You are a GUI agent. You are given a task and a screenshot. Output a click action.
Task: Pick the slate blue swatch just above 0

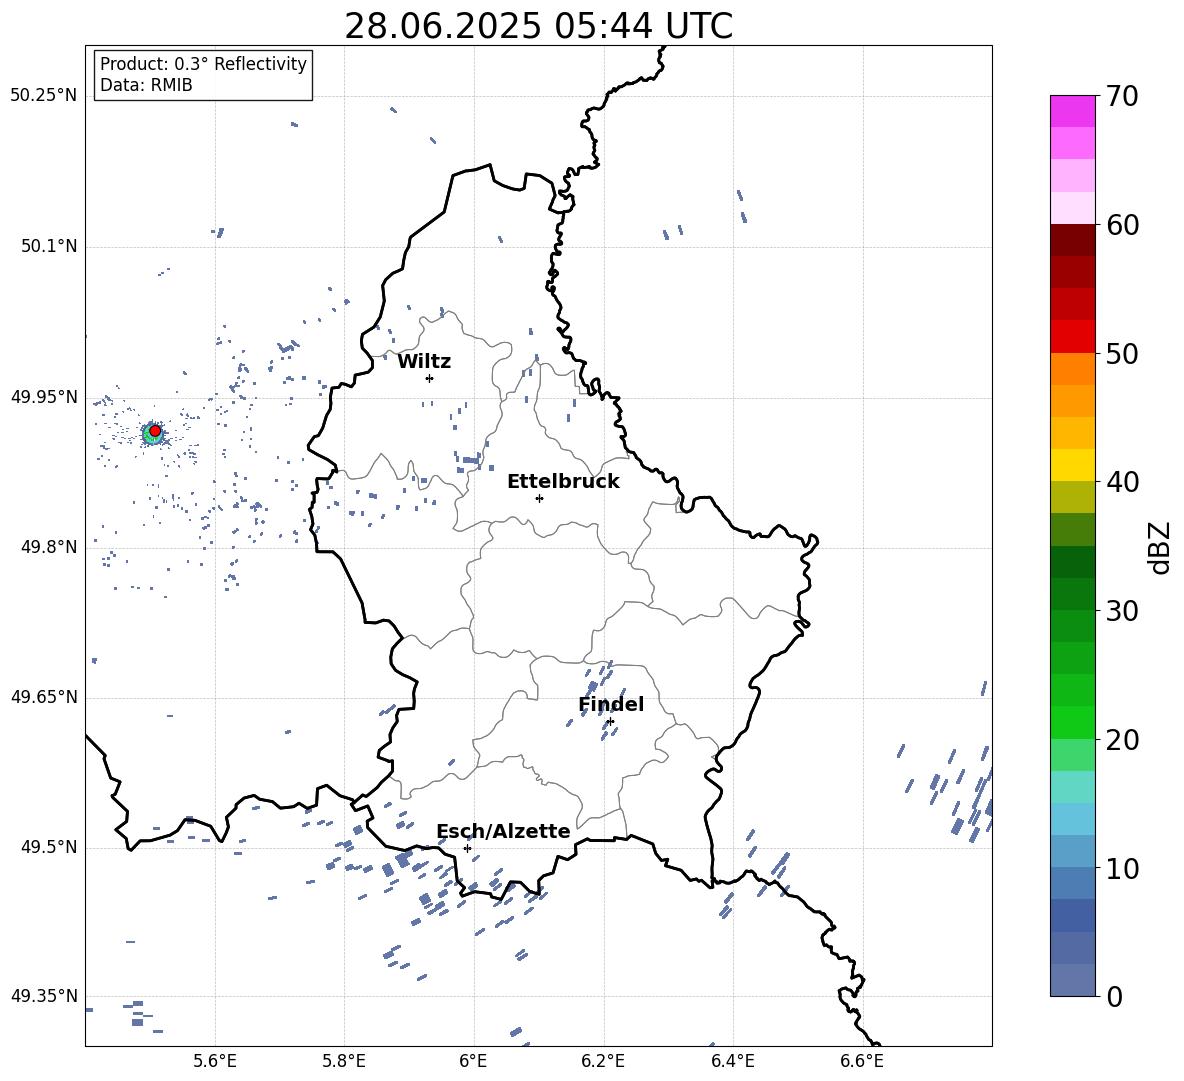1073,980
